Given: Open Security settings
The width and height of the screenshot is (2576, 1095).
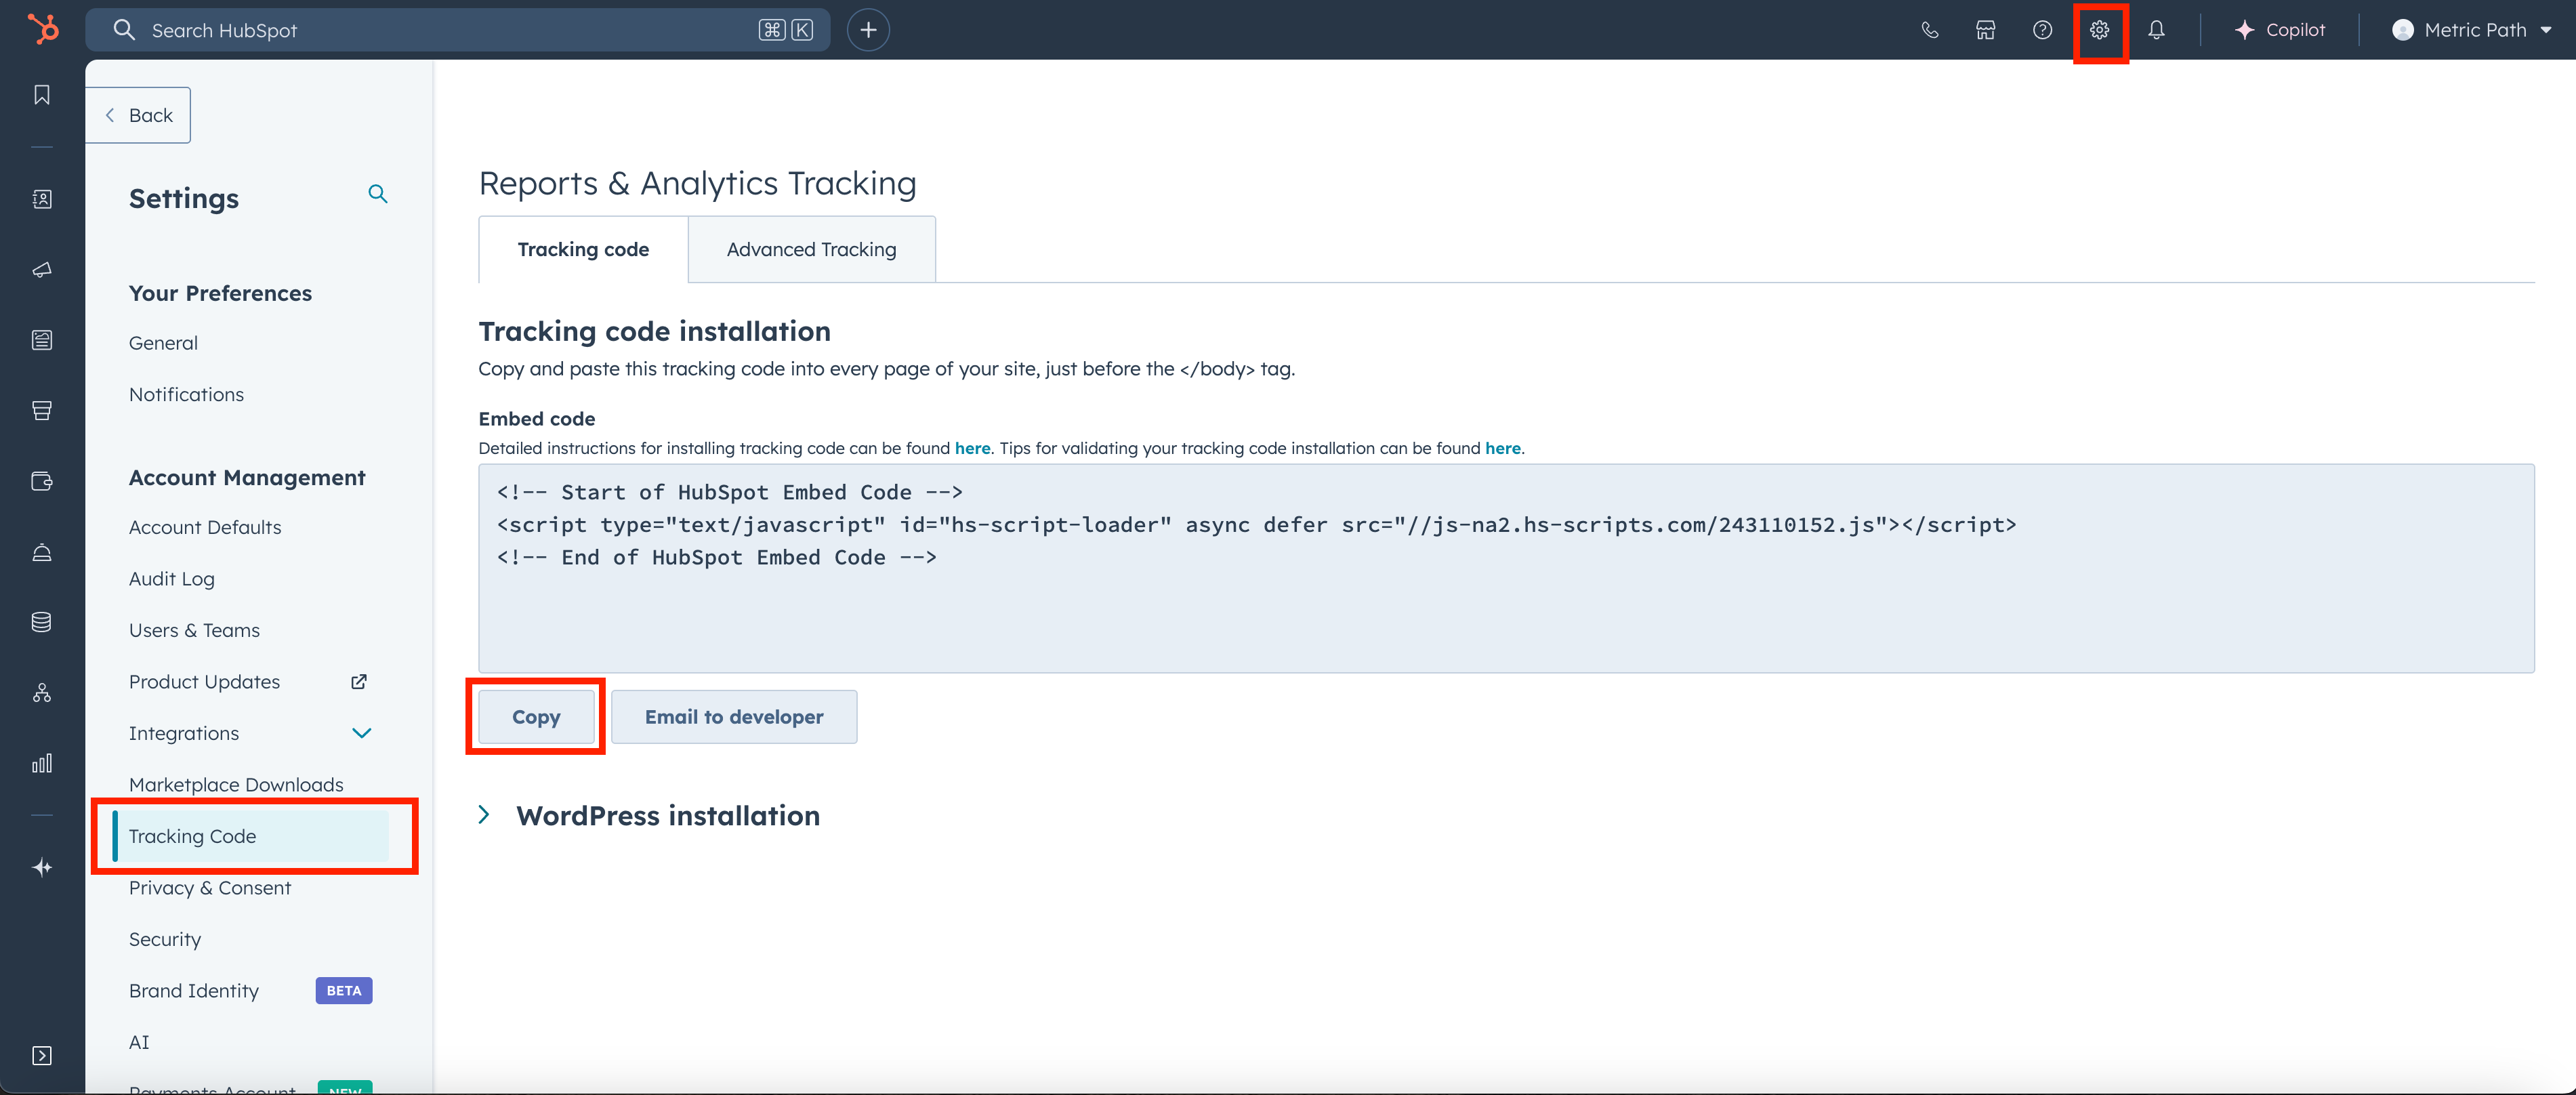Looking at the screenshot, I should pyautogui.click(x=165, y=939).
